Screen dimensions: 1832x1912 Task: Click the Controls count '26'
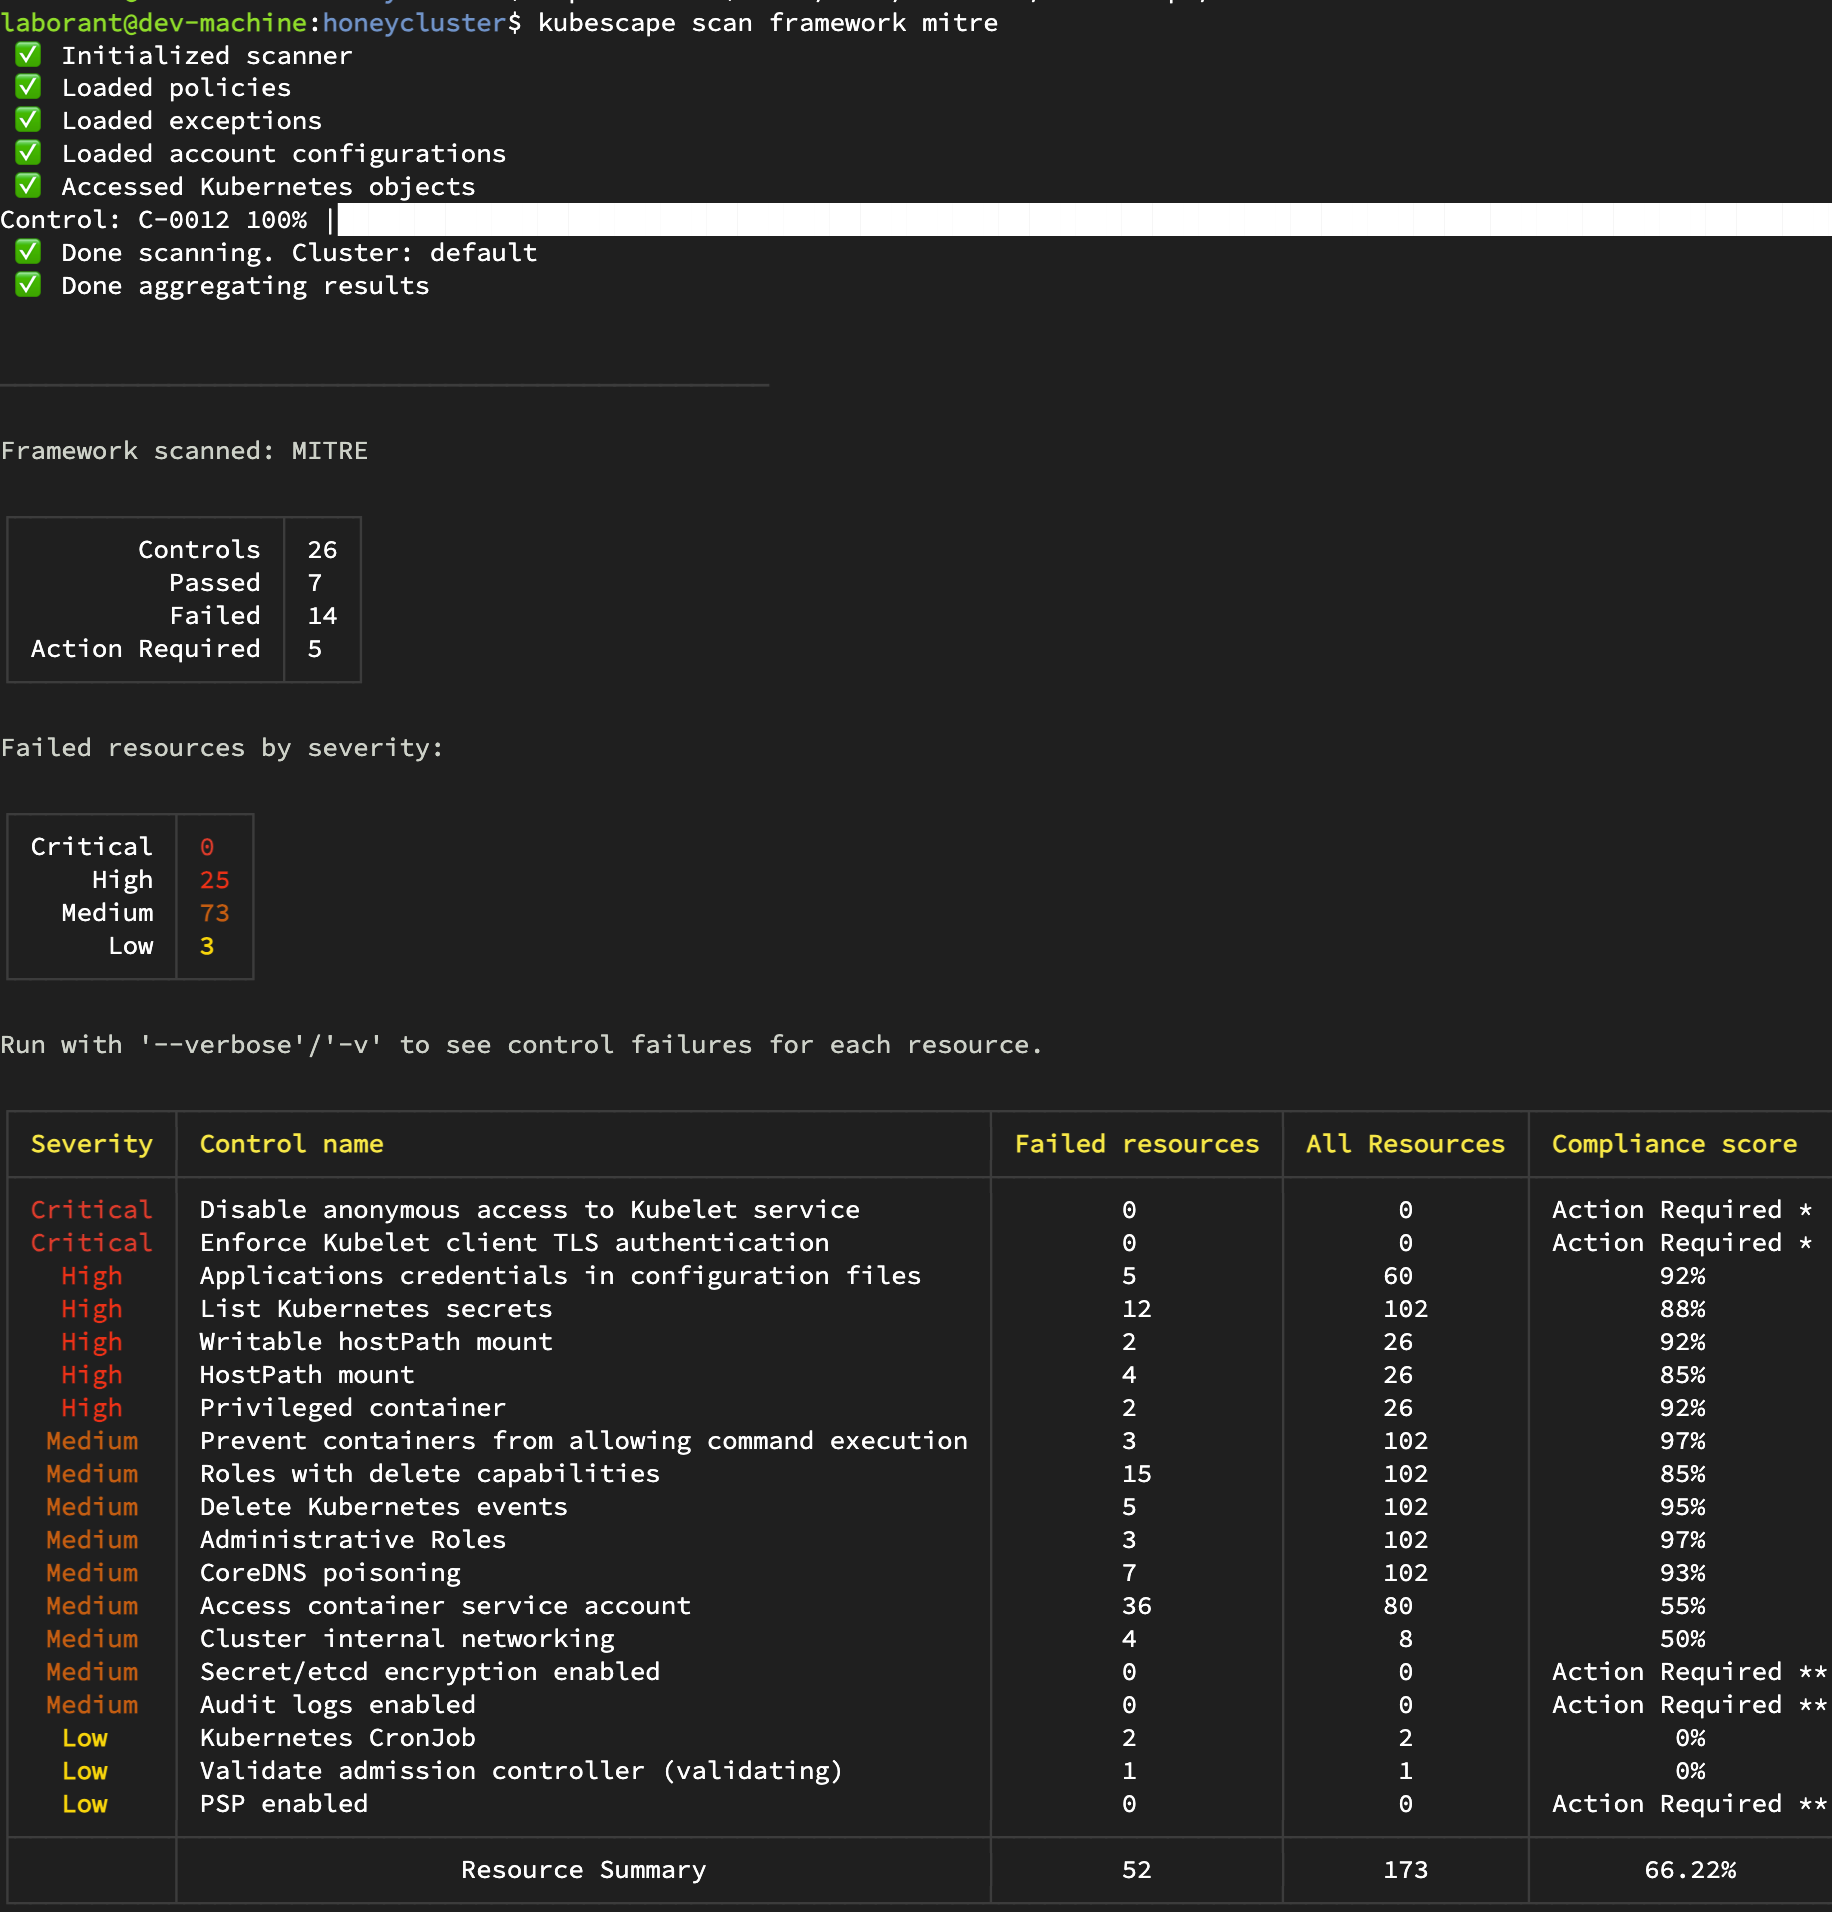point(322,550)
